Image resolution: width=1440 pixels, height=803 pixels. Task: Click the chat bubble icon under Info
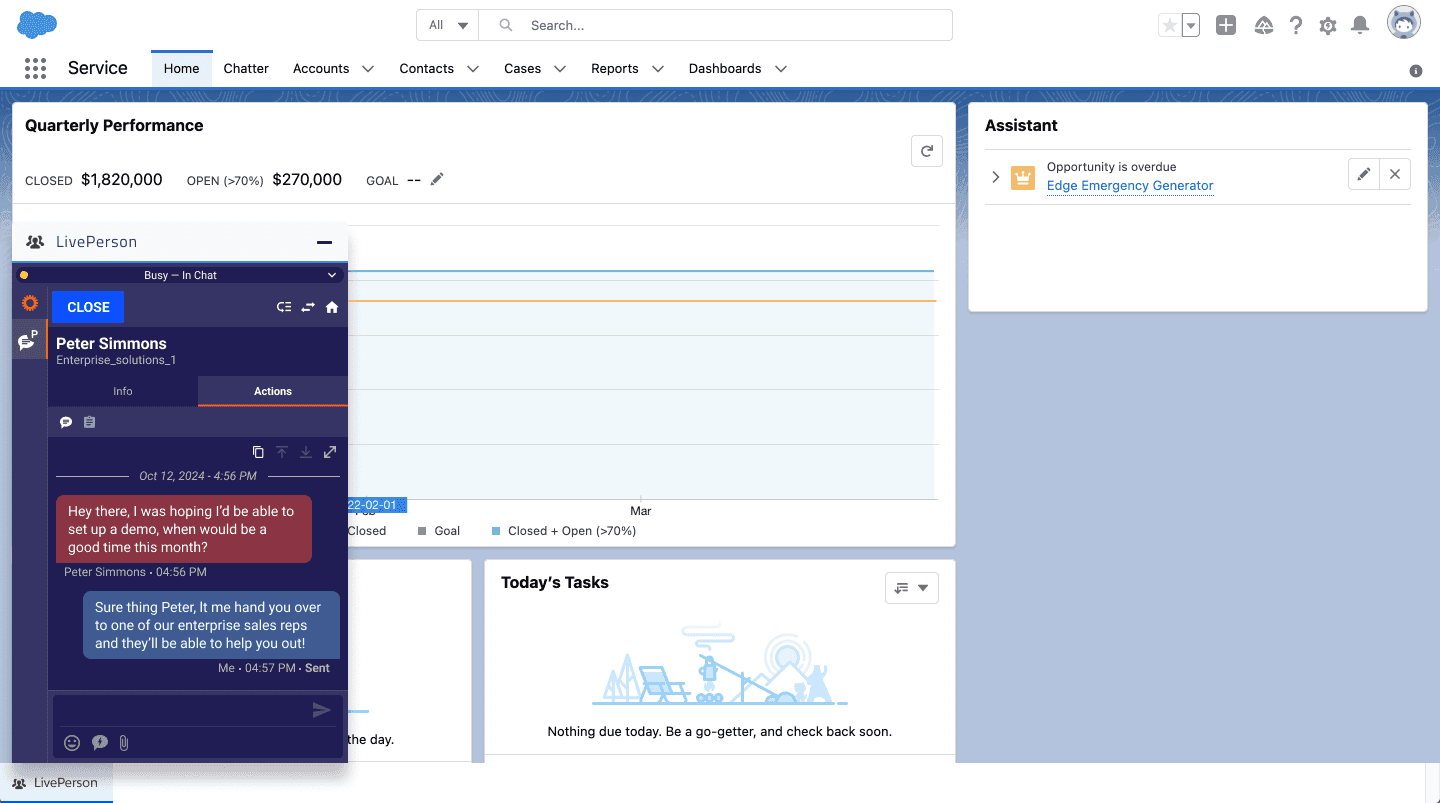point(66,422)
